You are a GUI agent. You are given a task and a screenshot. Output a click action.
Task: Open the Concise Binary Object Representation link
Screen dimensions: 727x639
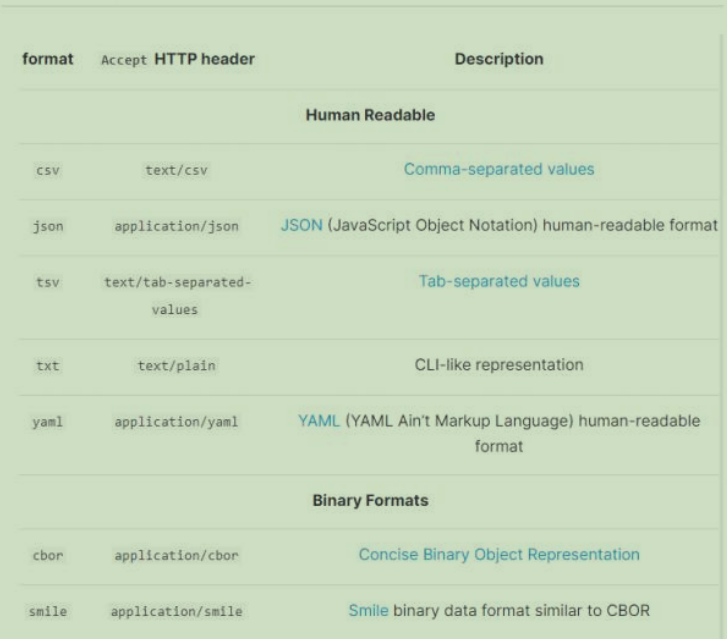(x=498, y=554)
